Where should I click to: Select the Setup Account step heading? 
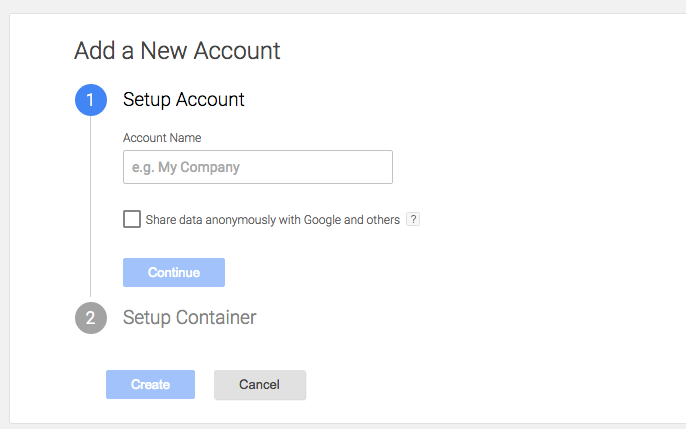point(184,100)
